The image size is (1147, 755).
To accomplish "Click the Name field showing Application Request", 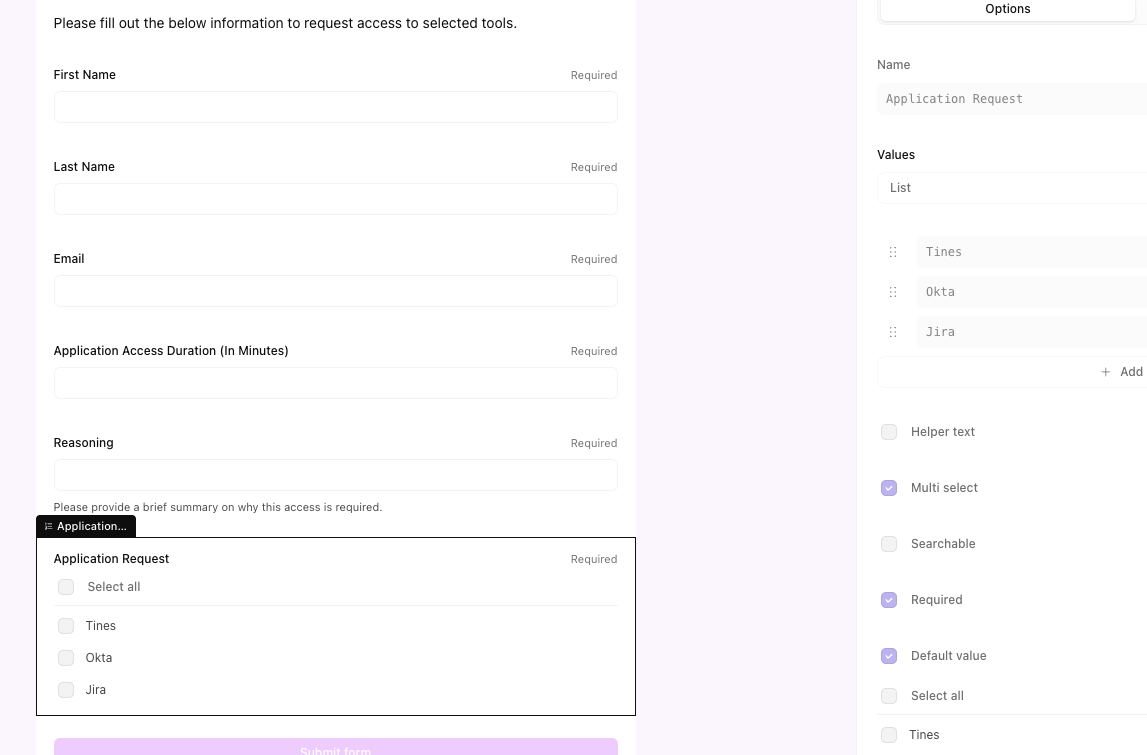I will pyautogui.click(x=1010, y=99).
